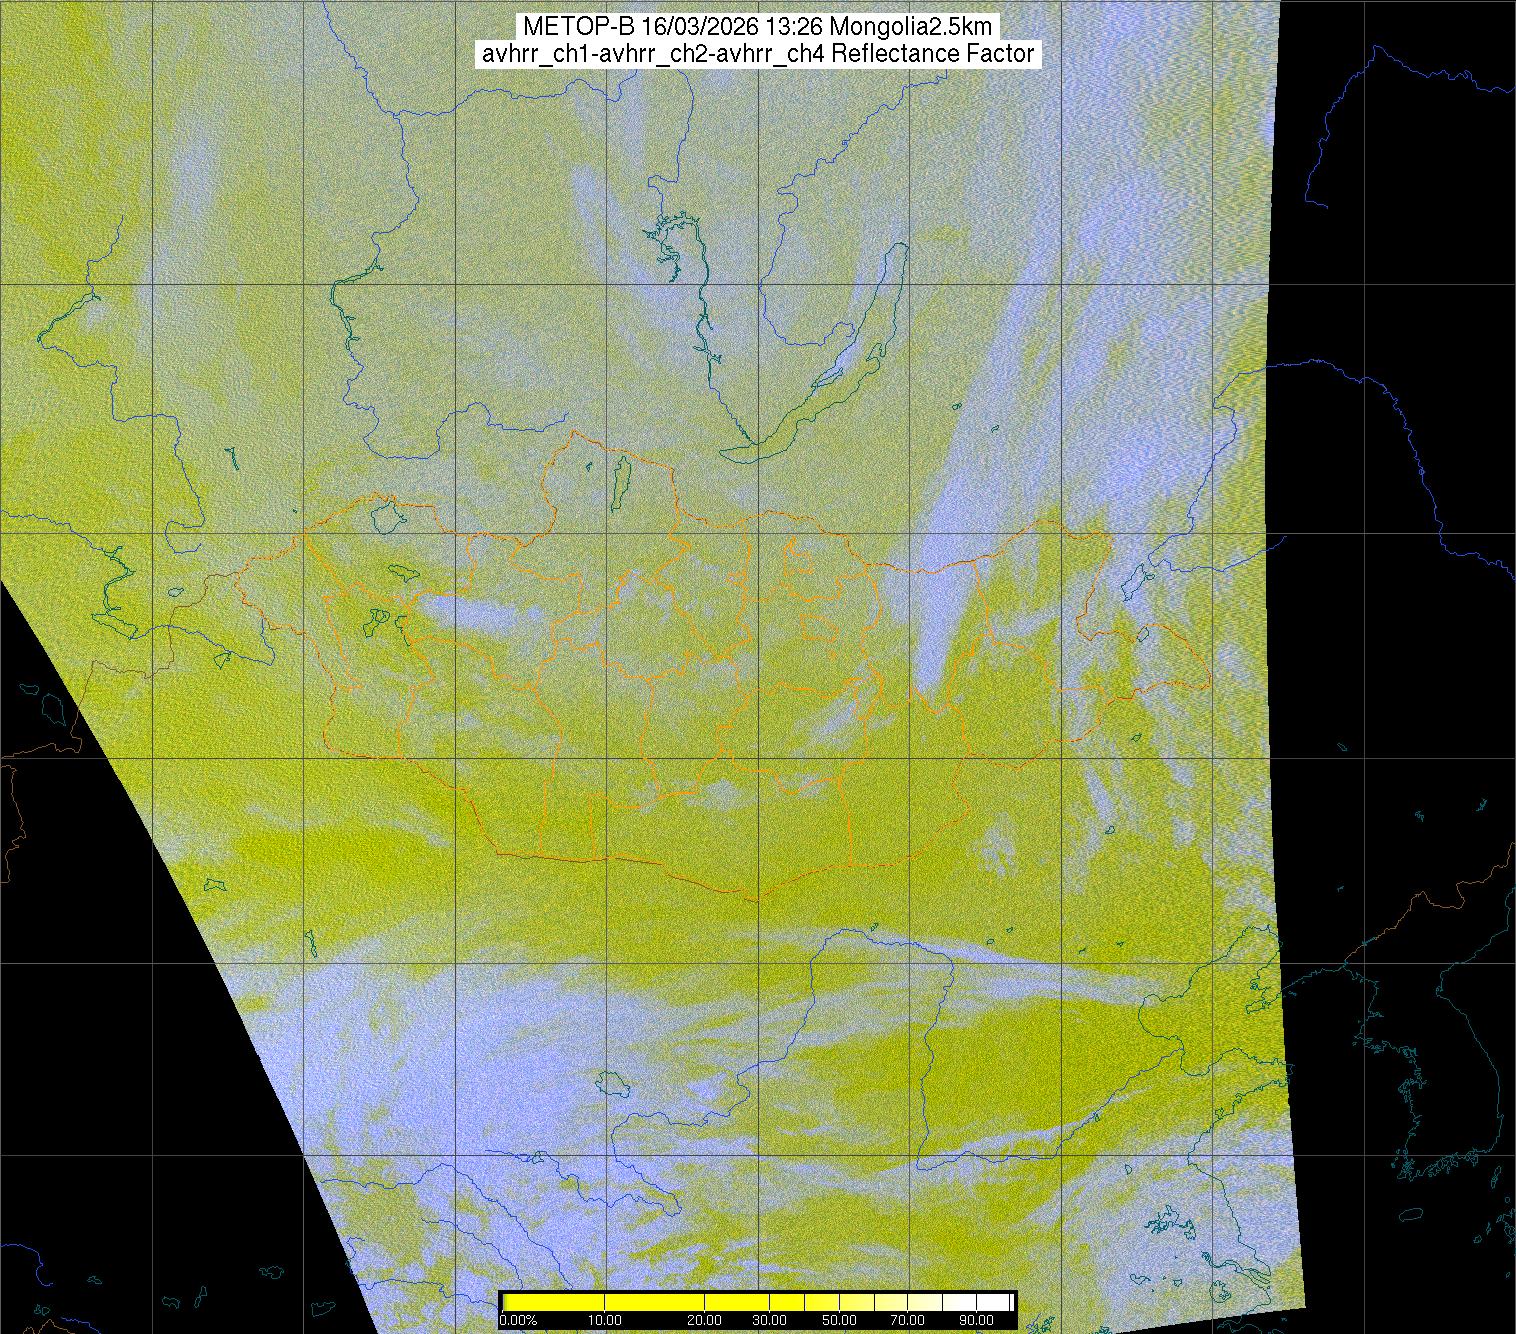Click the '0.00%' scale label

518,1321
